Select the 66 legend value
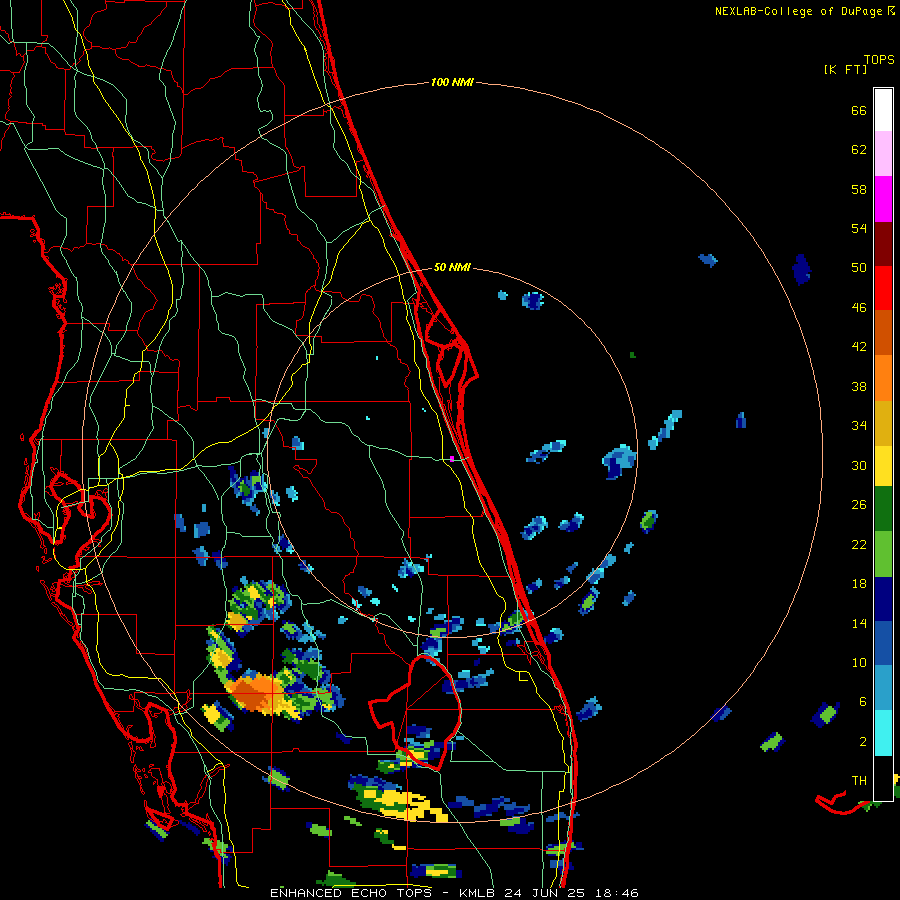This screenshot has width=900, height=900. point(859,110)
